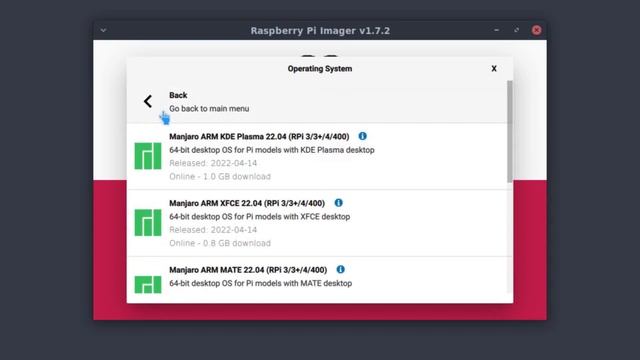Screen dimensions: 640x360
Task: Click XFCE 'Released: 2022-04-14' line
Action: point(213,229)
